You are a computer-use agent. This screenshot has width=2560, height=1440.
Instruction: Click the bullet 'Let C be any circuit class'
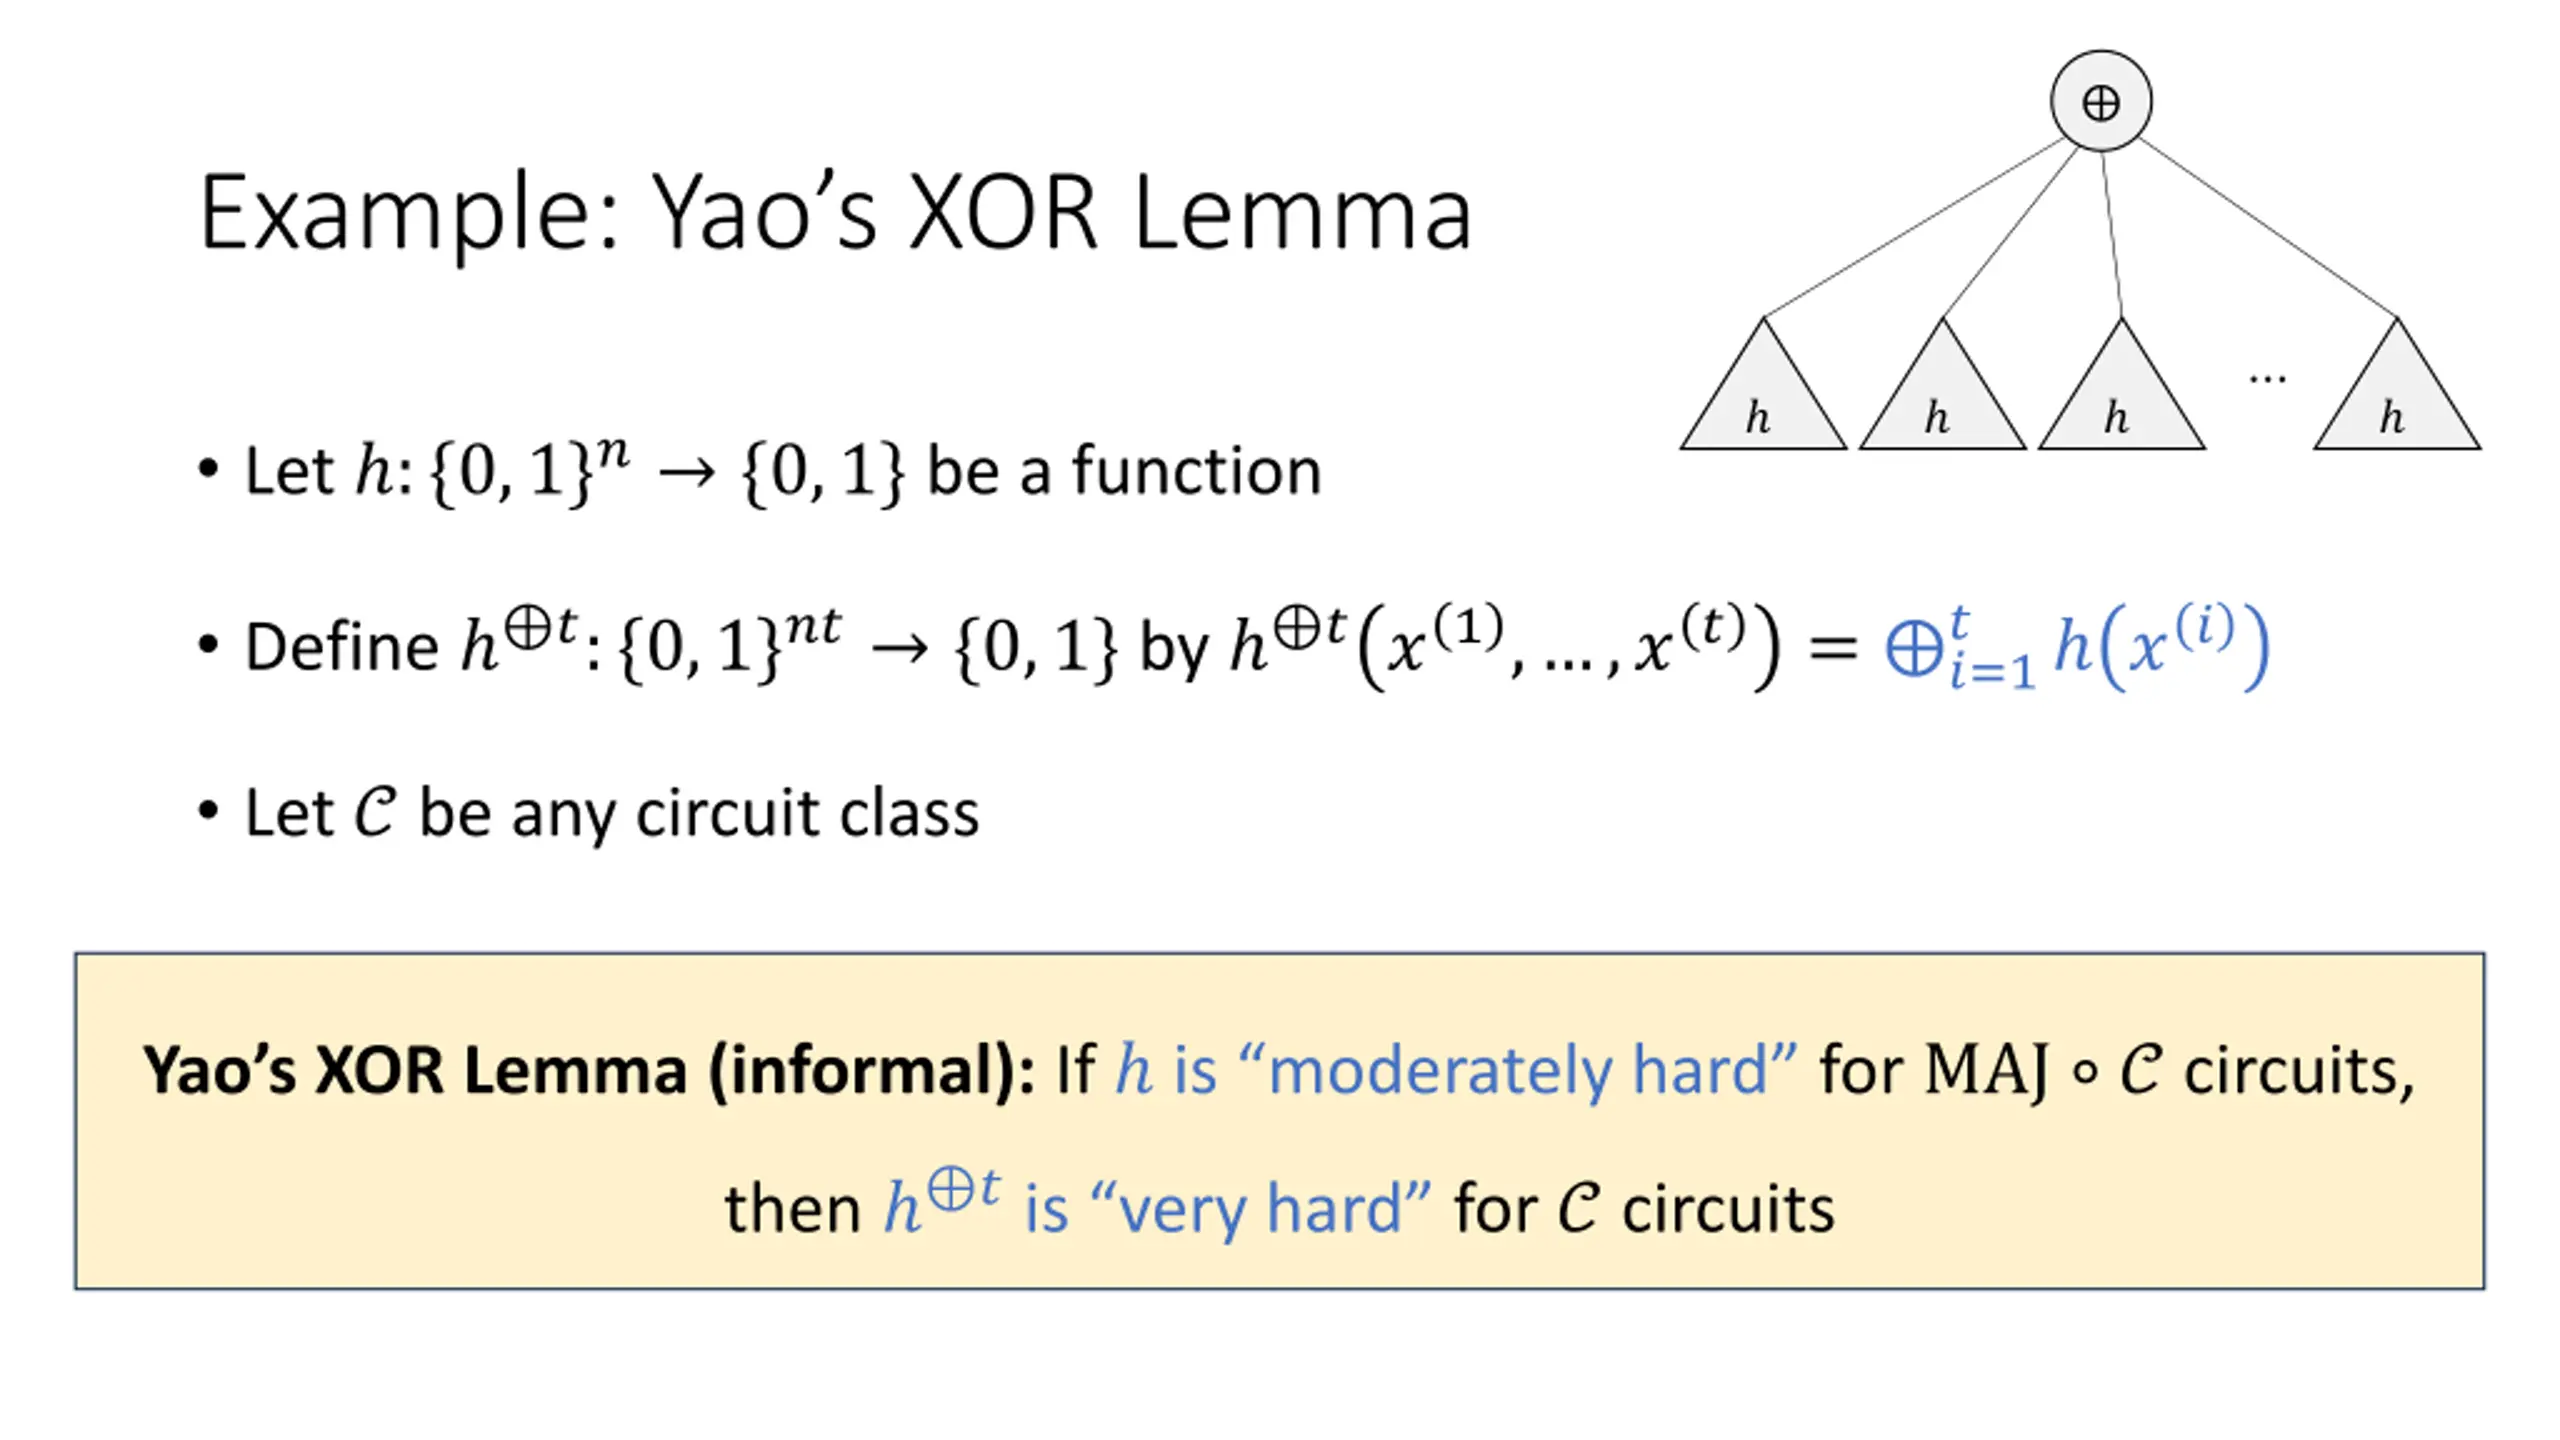click(x=589, y=812)
